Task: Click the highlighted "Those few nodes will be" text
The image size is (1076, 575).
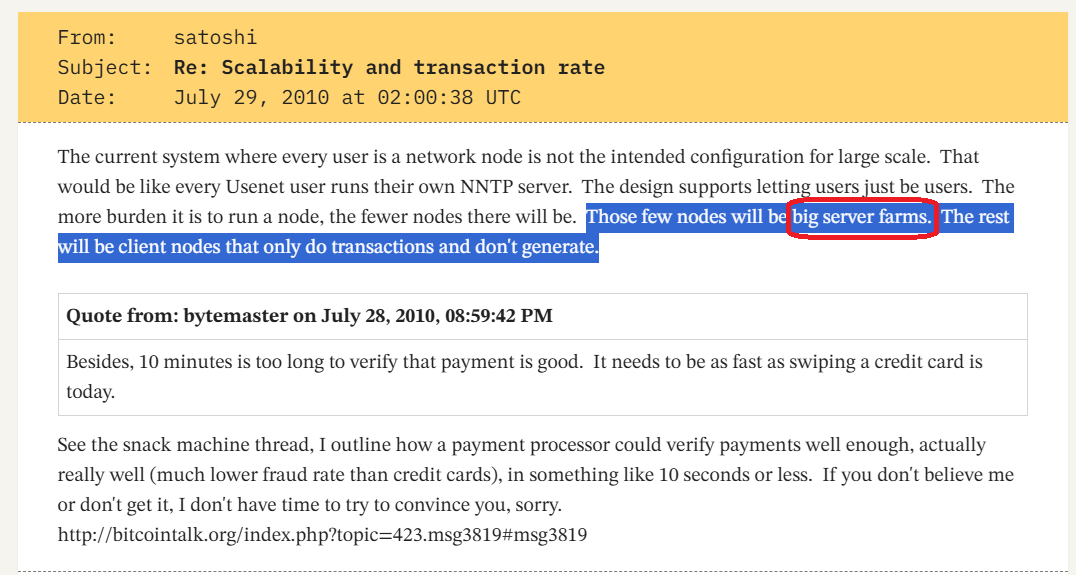Action: [x=687, y=217]
